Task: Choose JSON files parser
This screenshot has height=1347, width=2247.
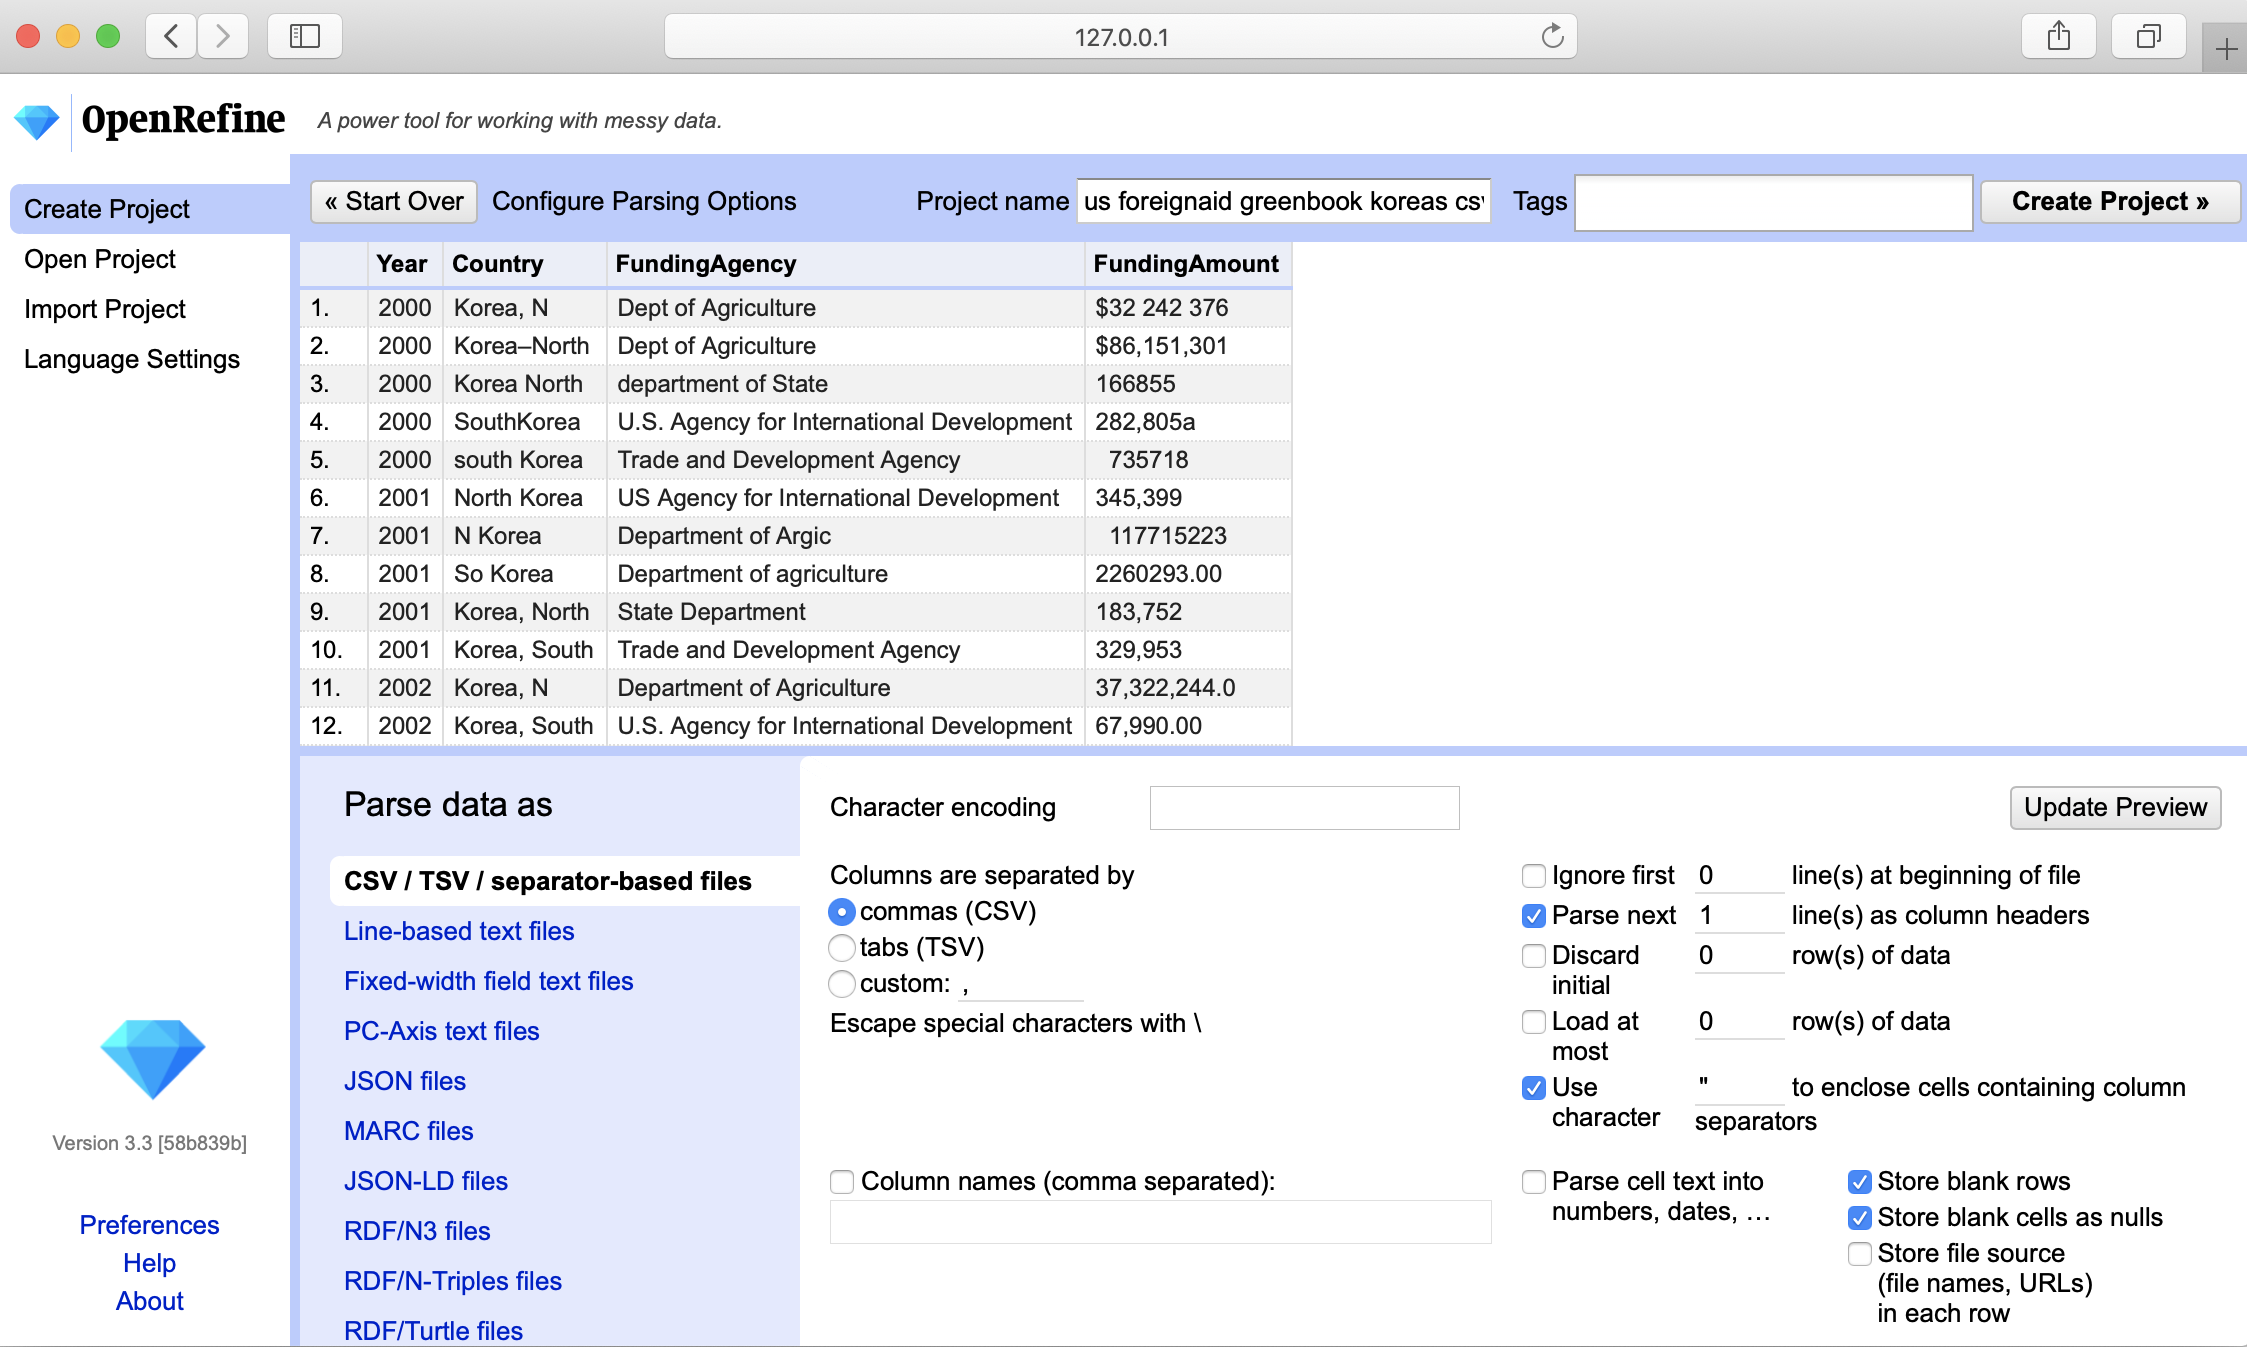Action: [405, 1081]
